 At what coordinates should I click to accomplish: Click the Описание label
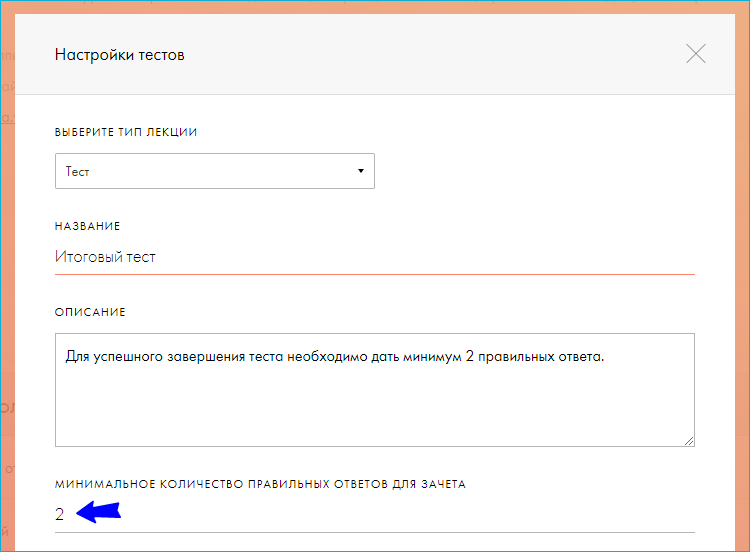coord(90,312)
